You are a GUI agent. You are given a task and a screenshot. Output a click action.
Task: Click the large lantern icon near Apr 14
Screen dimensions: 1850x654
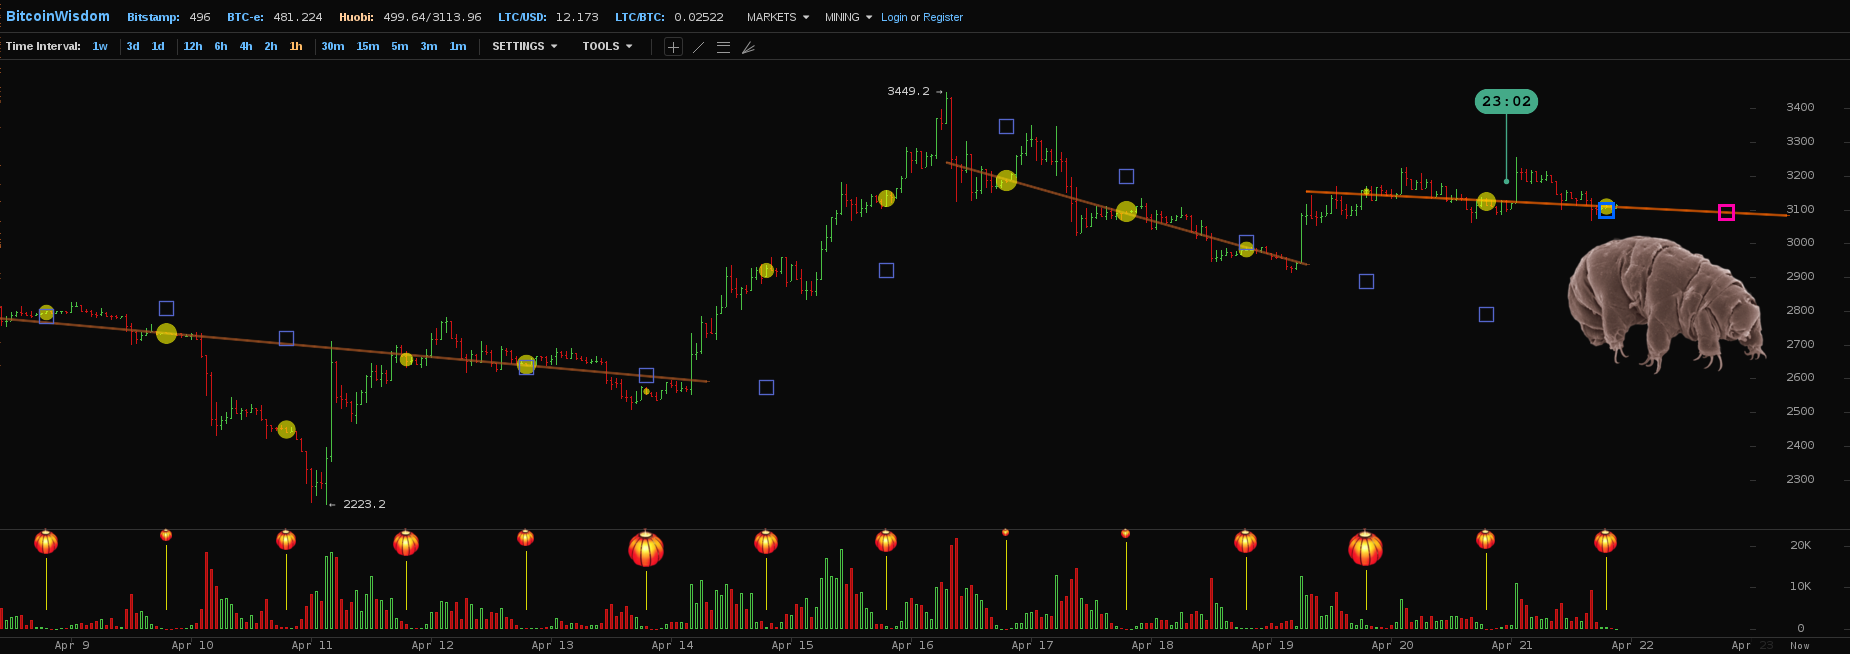click(646, 549)
